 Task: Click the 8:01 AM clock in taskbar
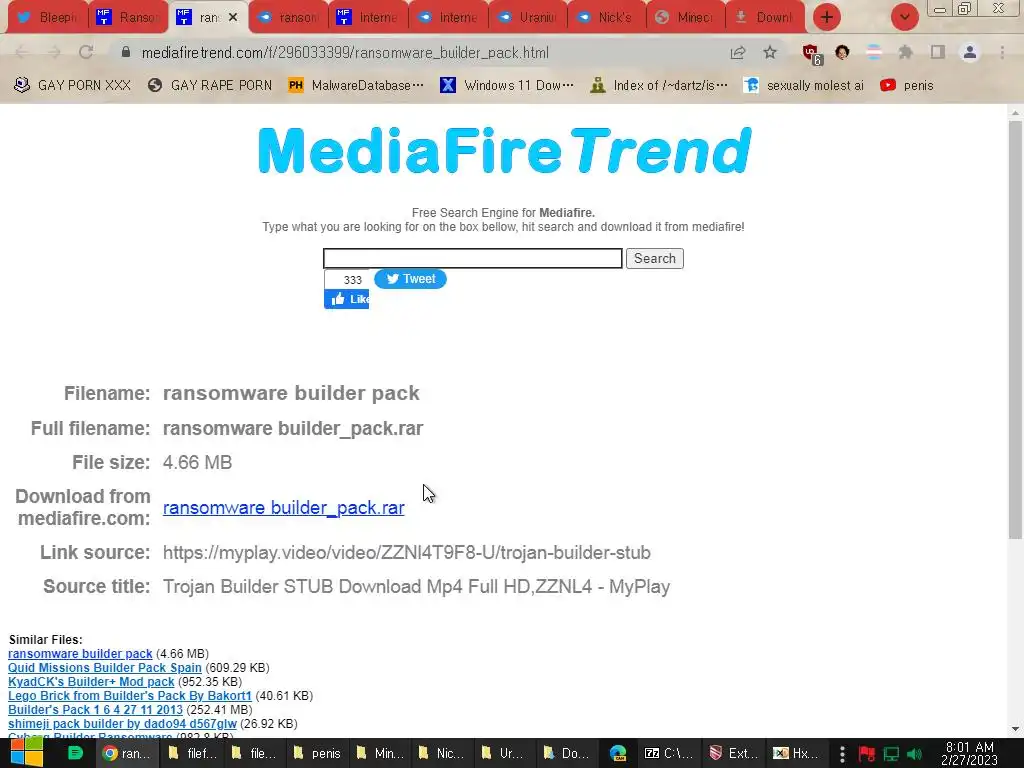(x=970, y=753)
